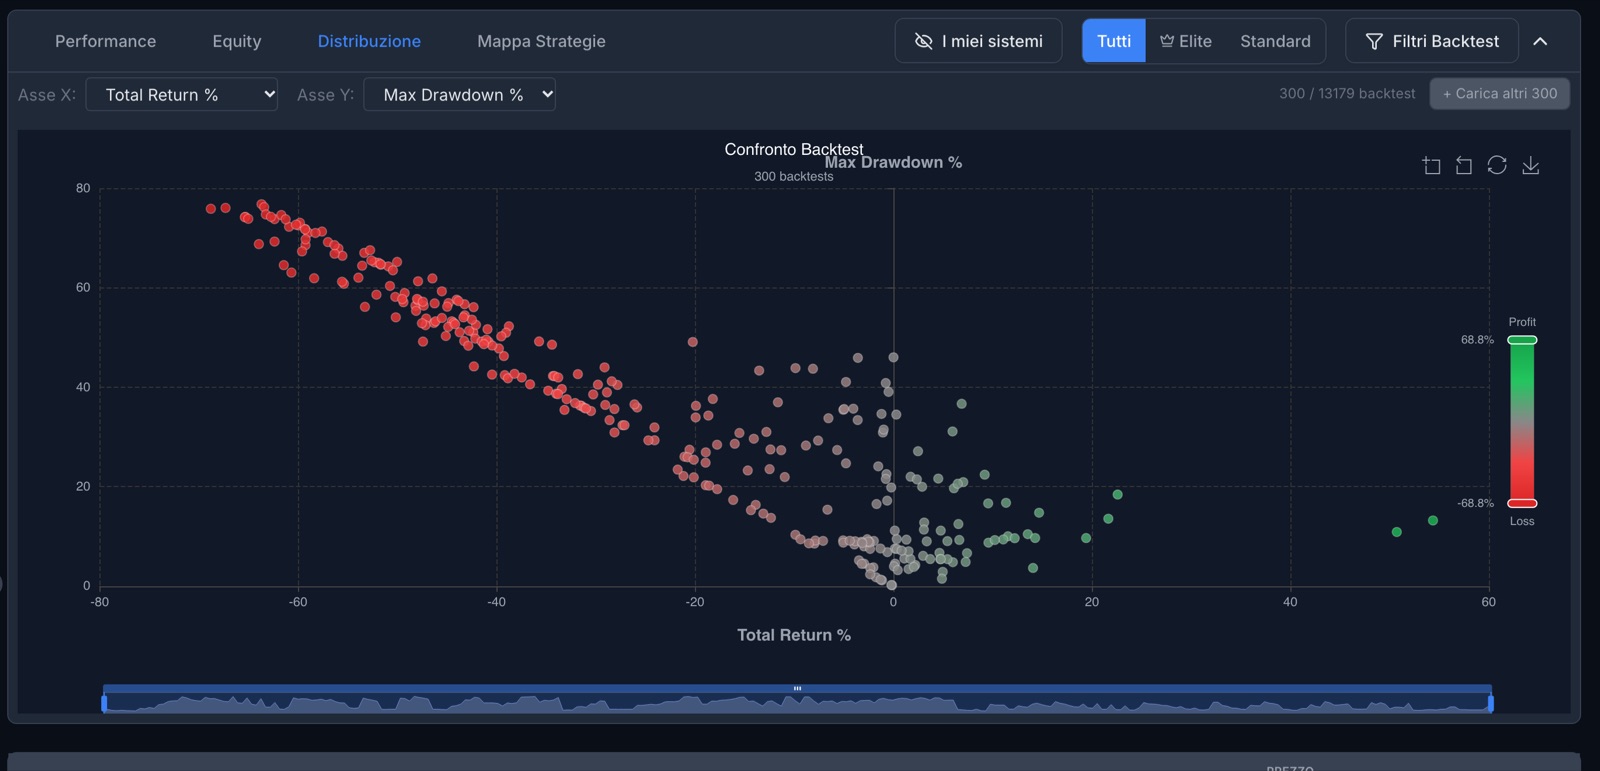This screenshot has width=1600, height=771.
Task: Click the "Asse X:" label
Action: [47, 95]
